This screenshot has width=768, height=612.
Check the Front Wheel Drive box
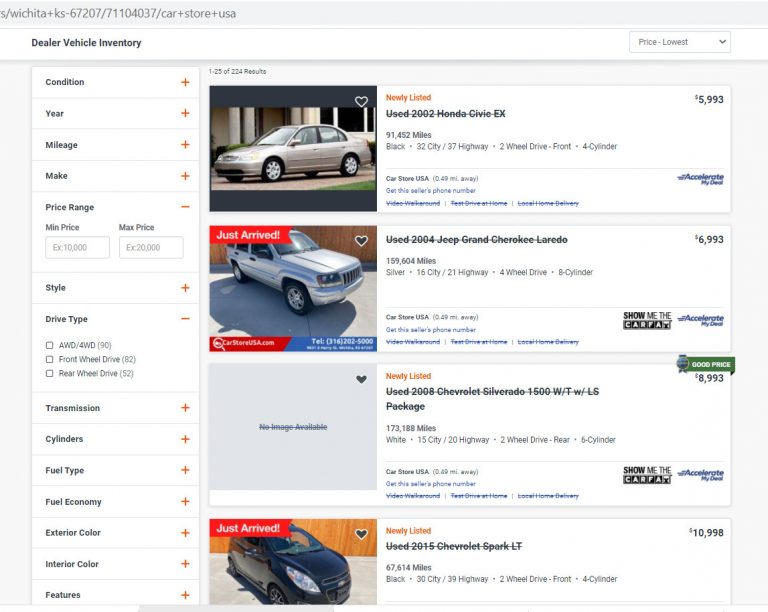pyautogui.click(x=49, y=359)
